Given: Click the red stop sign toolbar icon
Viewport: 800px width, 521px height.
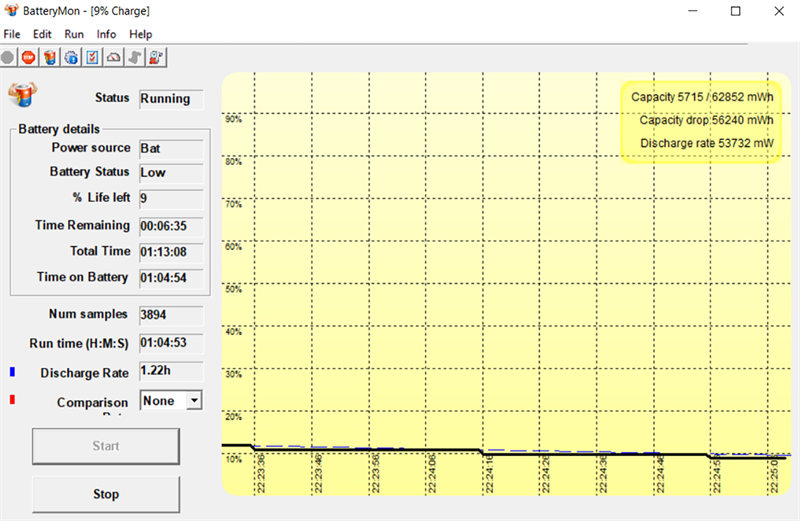Looking at the screenshot, I should 29,58.
